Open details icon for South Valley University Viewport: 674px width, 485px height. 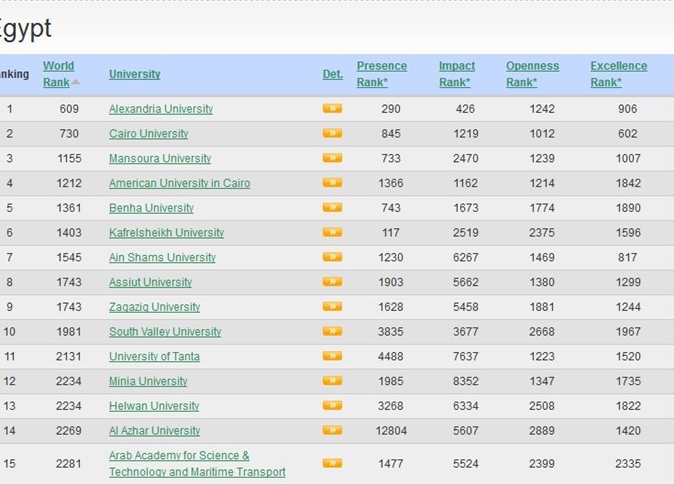[332, 331]
